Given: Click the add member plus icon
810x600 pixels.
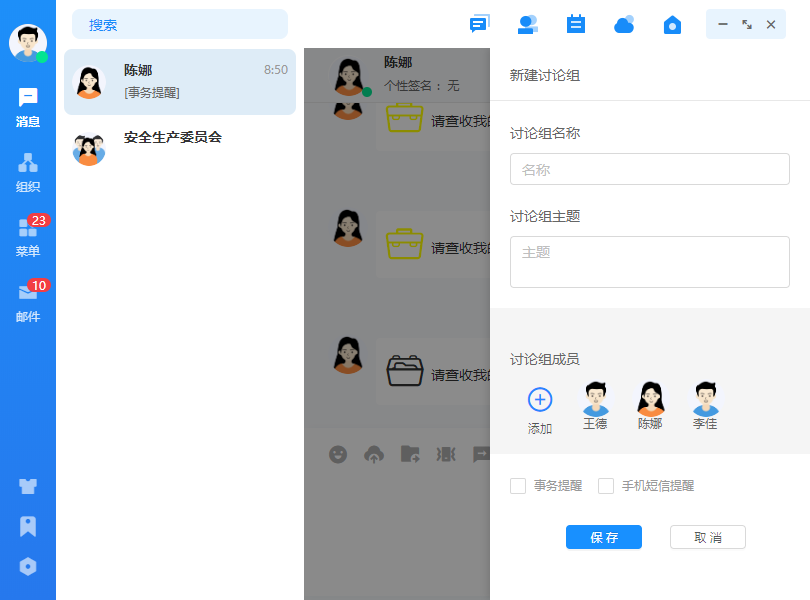Looking at the screenshot, I should click(x=540, y=400).
